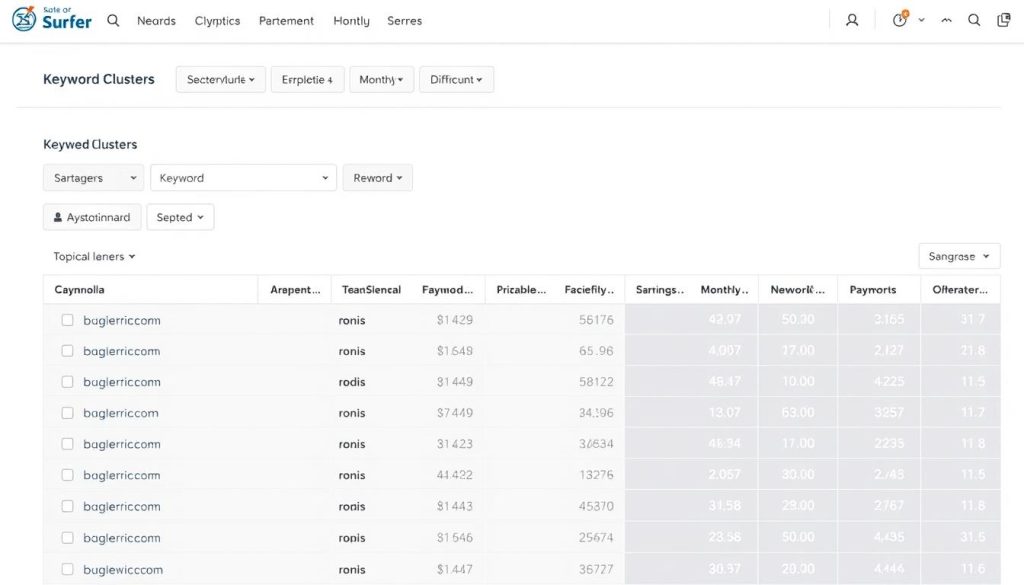Click the Septed button
The image size is (1024, 585).
180,216
